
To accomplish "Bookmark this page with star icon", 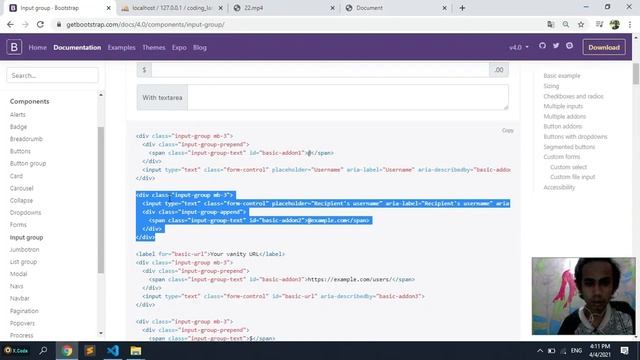I will click(581, 24).
